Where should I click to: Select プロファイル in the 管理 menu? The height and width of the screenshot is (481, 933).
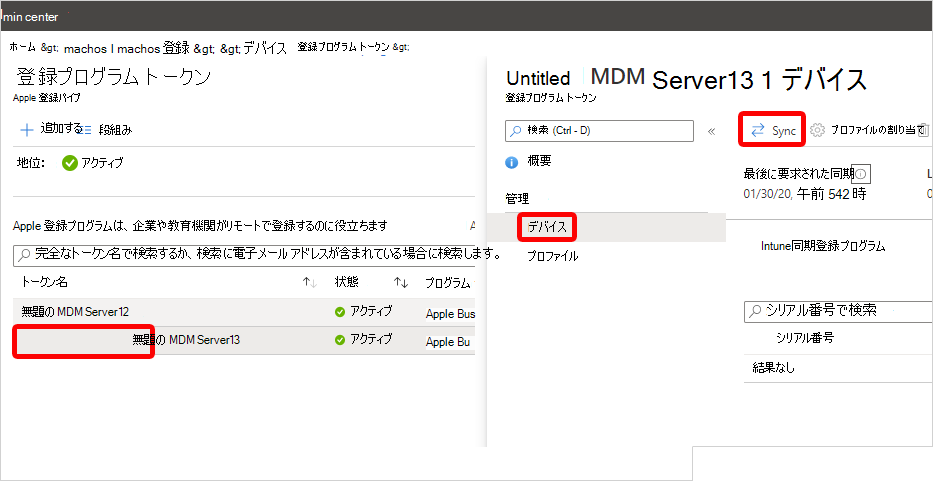click(552, 257)
